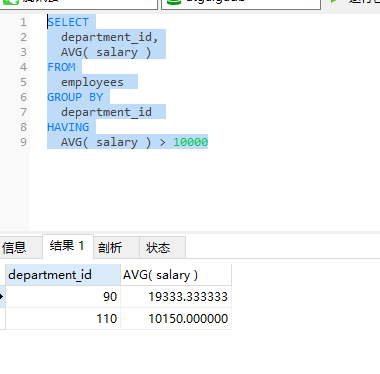Click the AVG( salary ) column header

coord(176,275)
